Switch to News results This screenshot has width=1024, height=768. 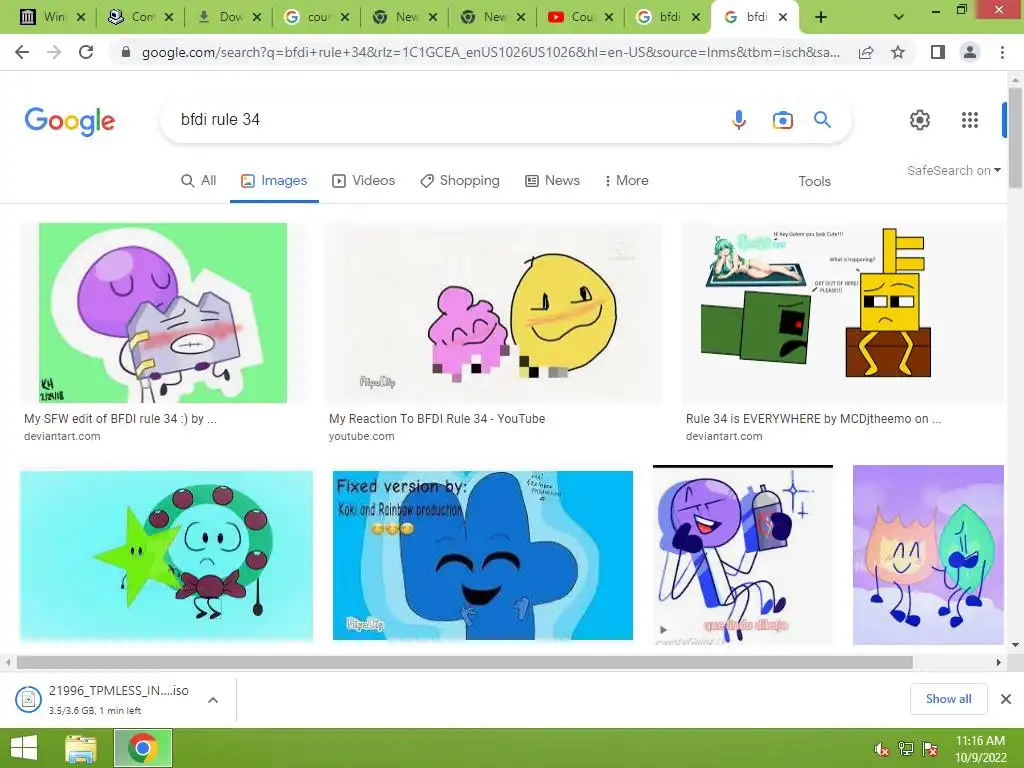pos(552,180)
